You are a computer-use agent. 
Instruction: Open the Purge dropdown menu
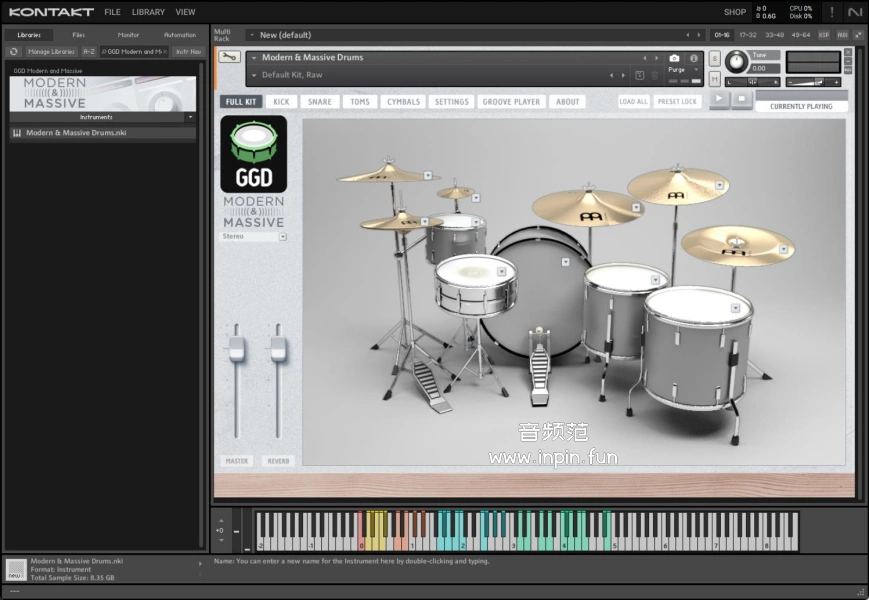point(680,70)
